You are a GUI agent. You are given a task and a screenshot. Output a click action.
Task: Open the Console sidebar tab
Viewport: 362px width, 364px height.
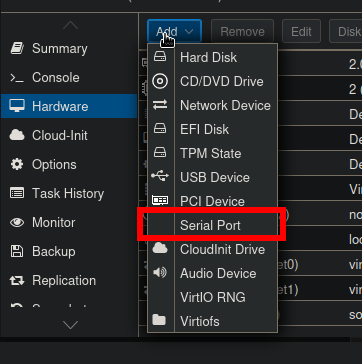click(x=69, y=78)
